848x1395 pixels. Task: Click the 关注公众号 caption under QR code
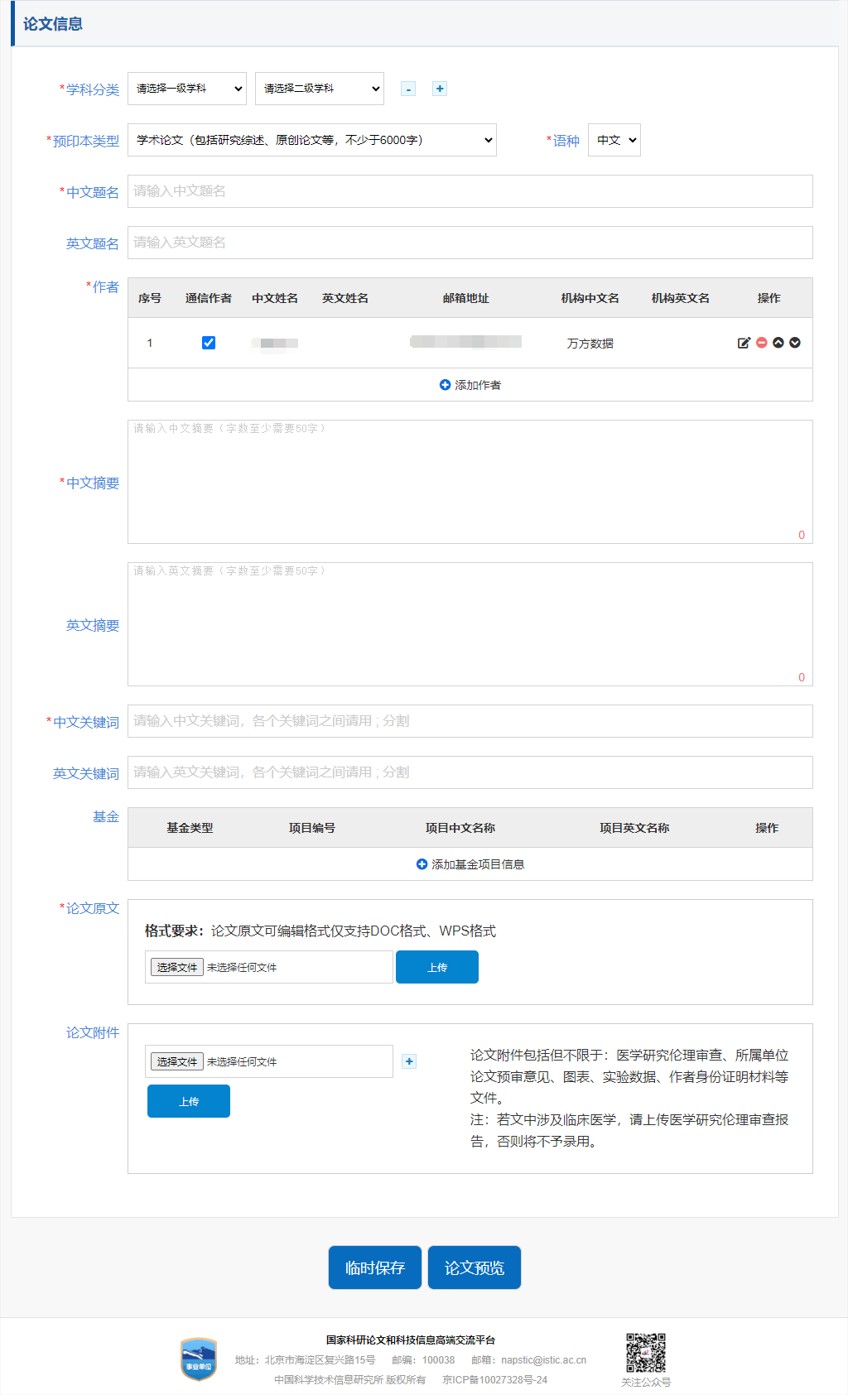646,1382
